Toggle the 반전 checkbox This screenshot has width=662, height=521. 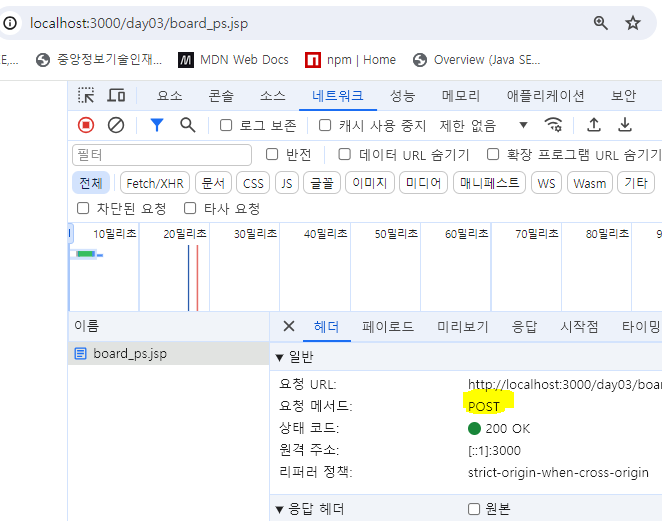pyautogui.click(x=272, y=155)
